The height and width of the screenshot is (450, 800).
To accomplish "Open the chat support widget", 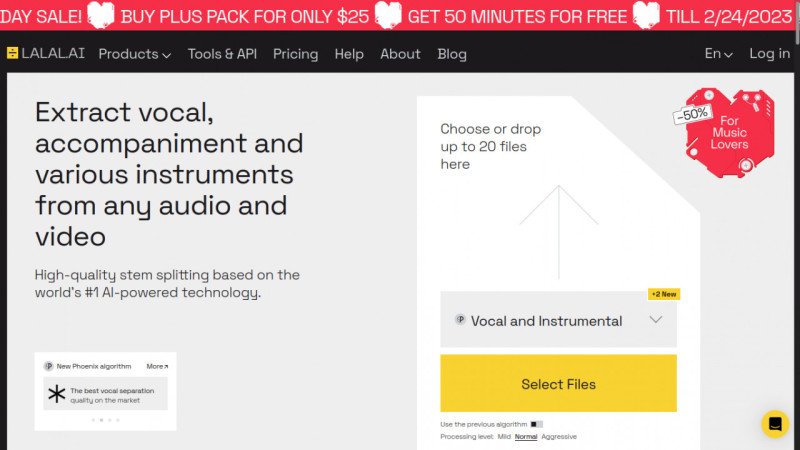I will tap(775, 424).
